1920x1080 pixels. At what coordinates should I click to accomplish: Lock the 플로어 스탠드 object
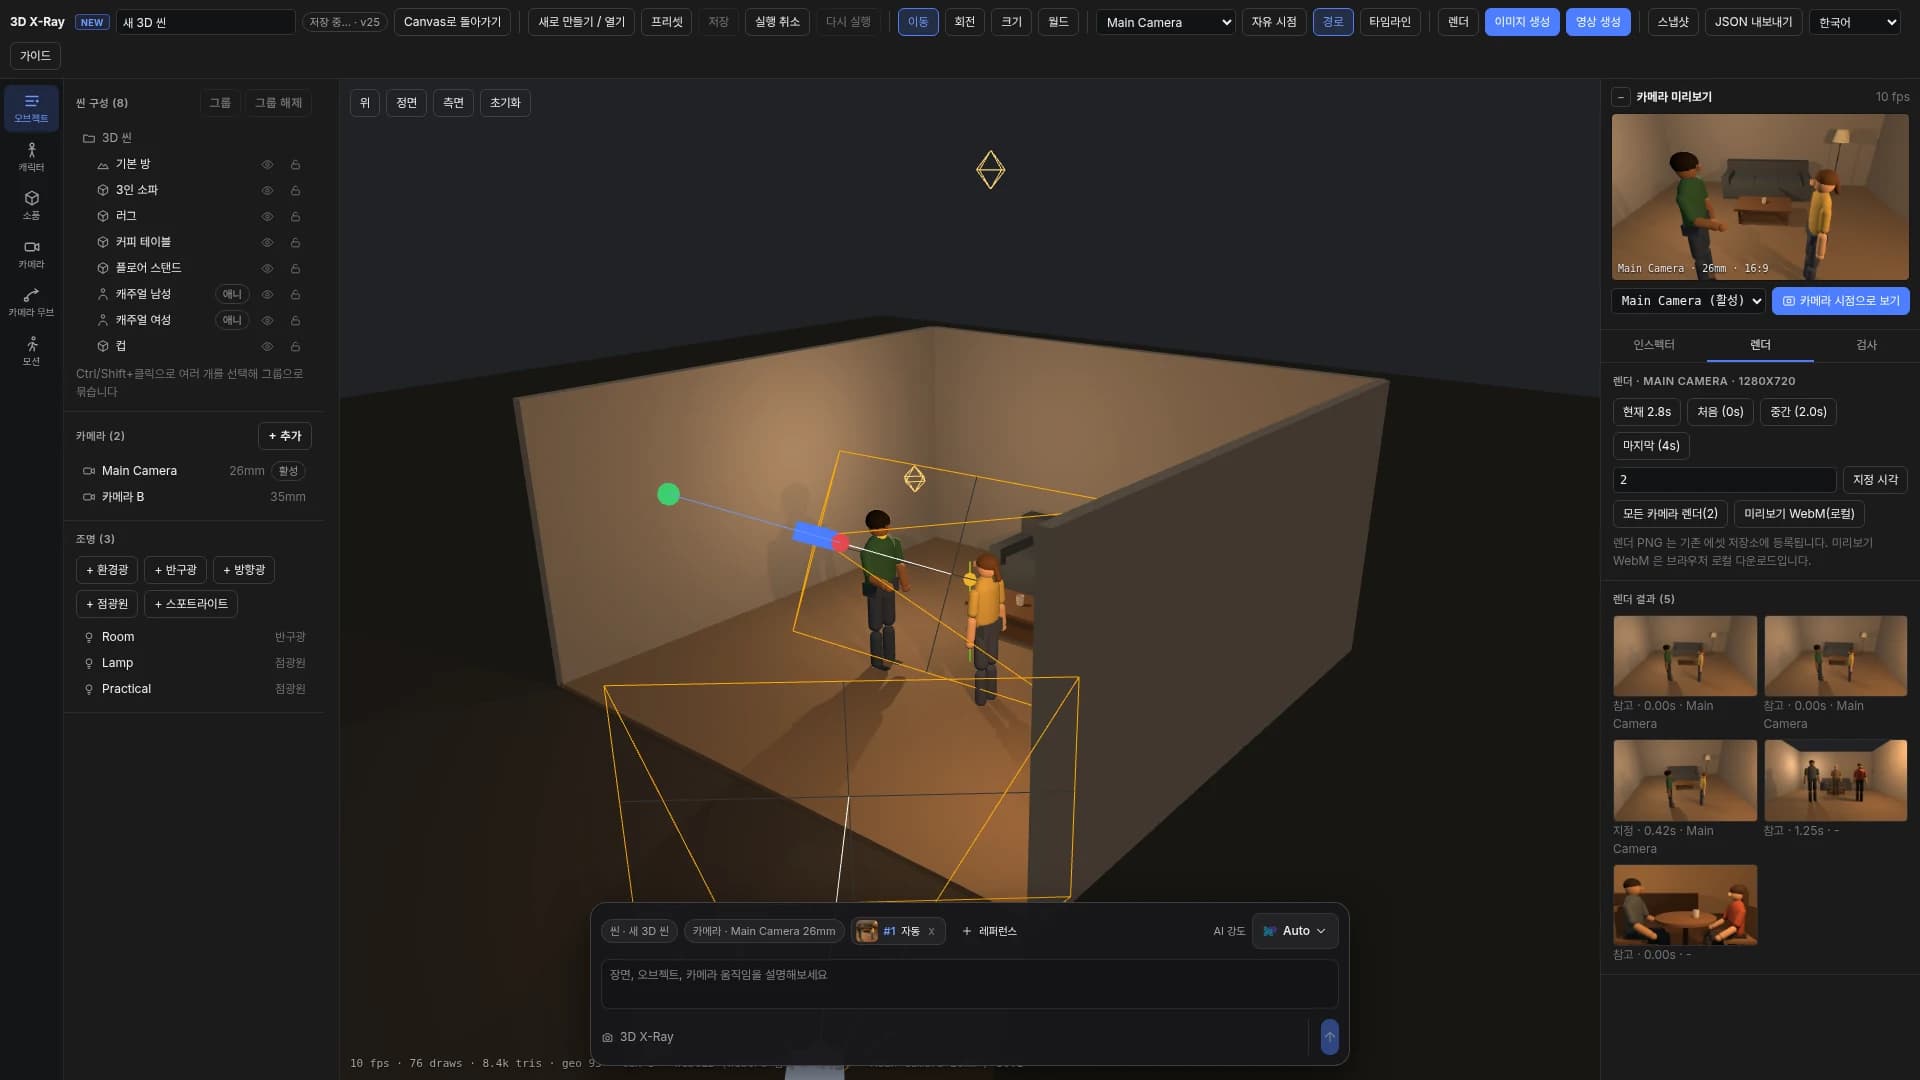coord(295,268)
